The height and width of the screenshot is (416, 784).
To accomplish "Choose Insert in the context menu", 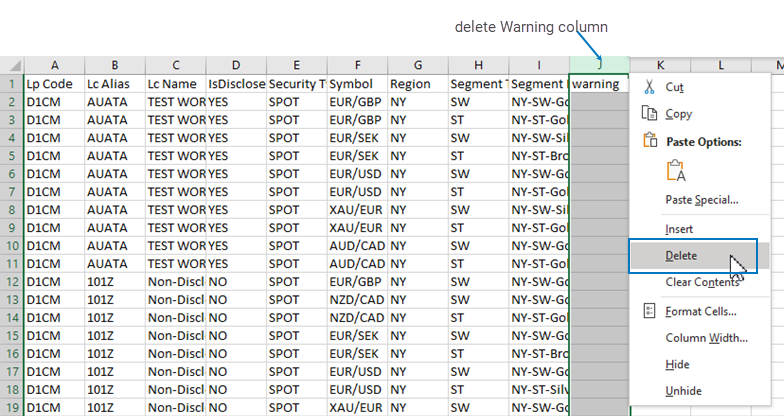I will [x=680, y=229].
